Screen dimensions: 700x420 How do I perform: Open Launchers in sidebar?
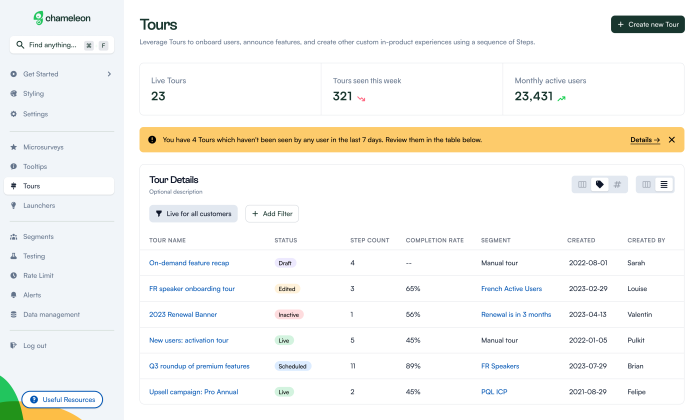[x=39, y=205]
